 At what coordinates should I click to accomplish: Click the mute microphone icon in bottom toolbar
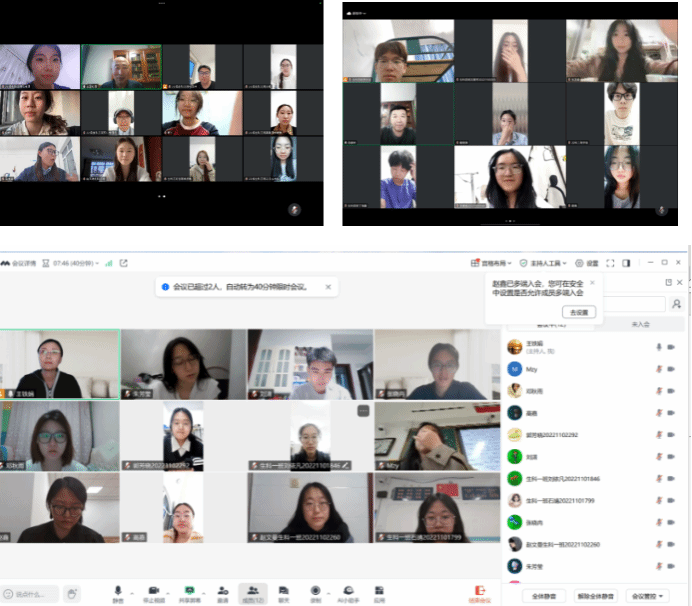tap(118, 591)
